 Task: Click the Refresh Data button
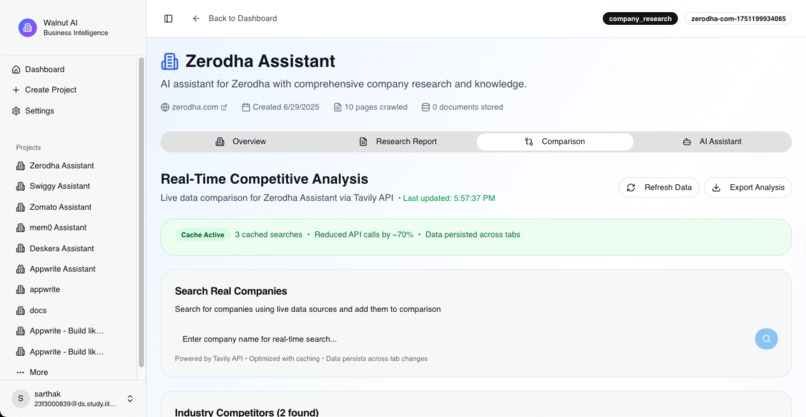click(659, 188)
